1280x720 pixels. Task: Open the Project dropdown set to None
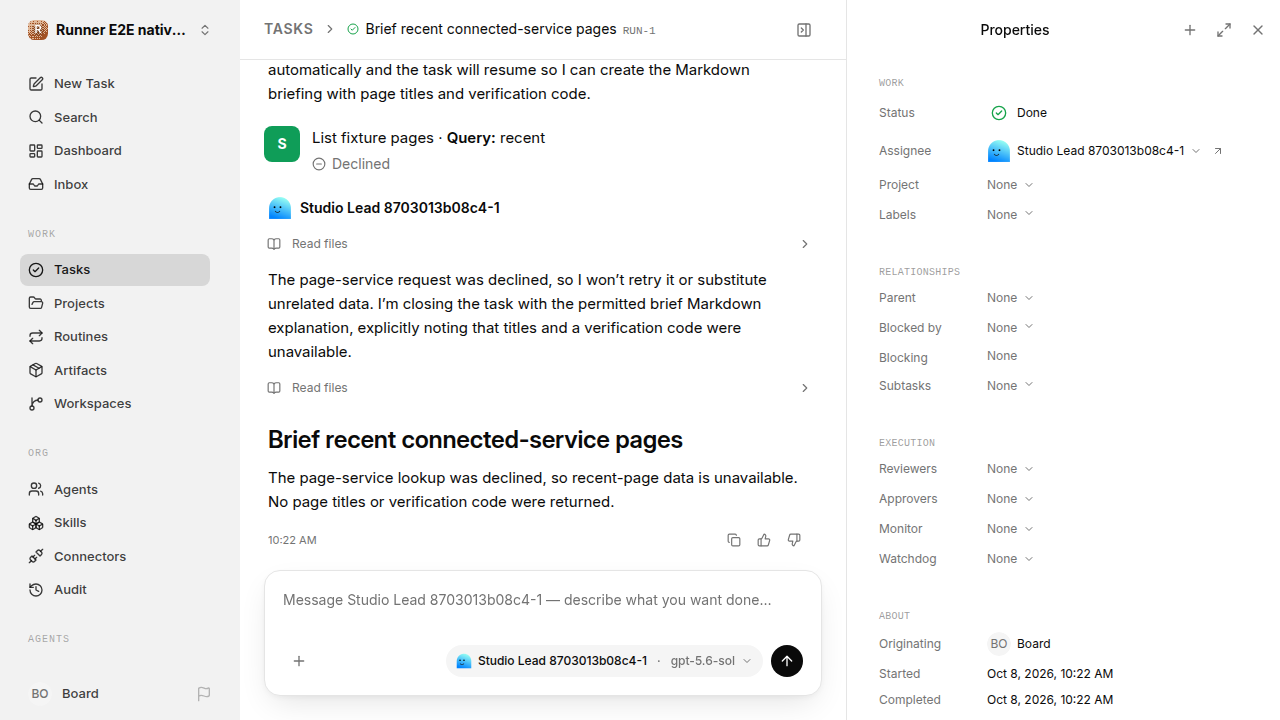tap(1010, 185)
